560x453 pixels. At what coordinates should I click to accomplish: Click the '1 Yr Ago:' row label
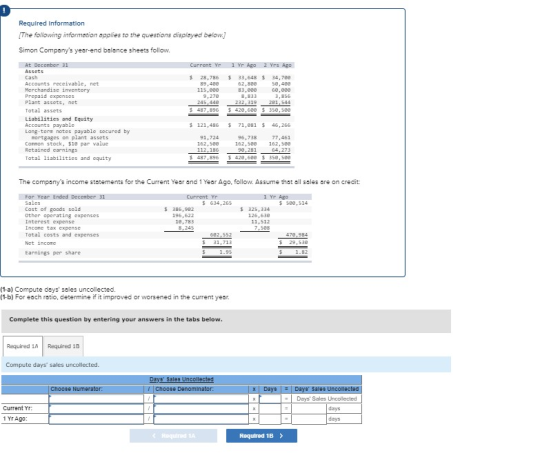(15, 419)
